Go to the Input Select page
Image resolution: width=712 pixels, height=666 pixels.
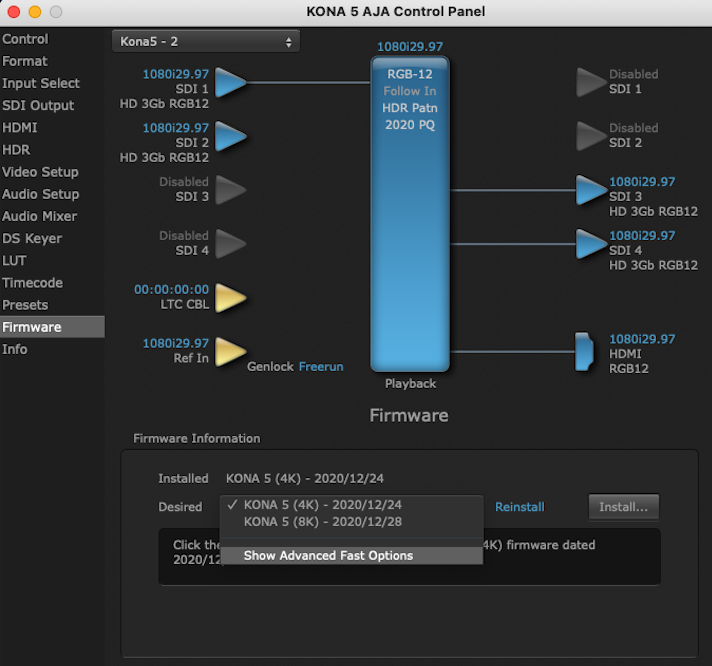tap(41, 83)
